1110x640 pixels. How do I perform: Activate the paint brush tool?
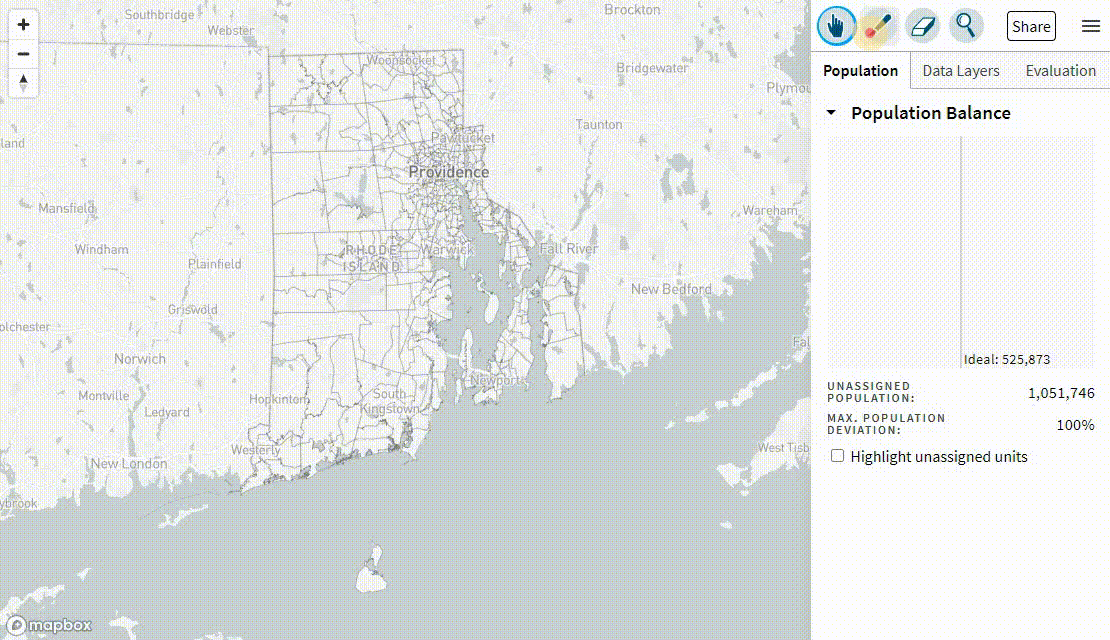point(879,26)
